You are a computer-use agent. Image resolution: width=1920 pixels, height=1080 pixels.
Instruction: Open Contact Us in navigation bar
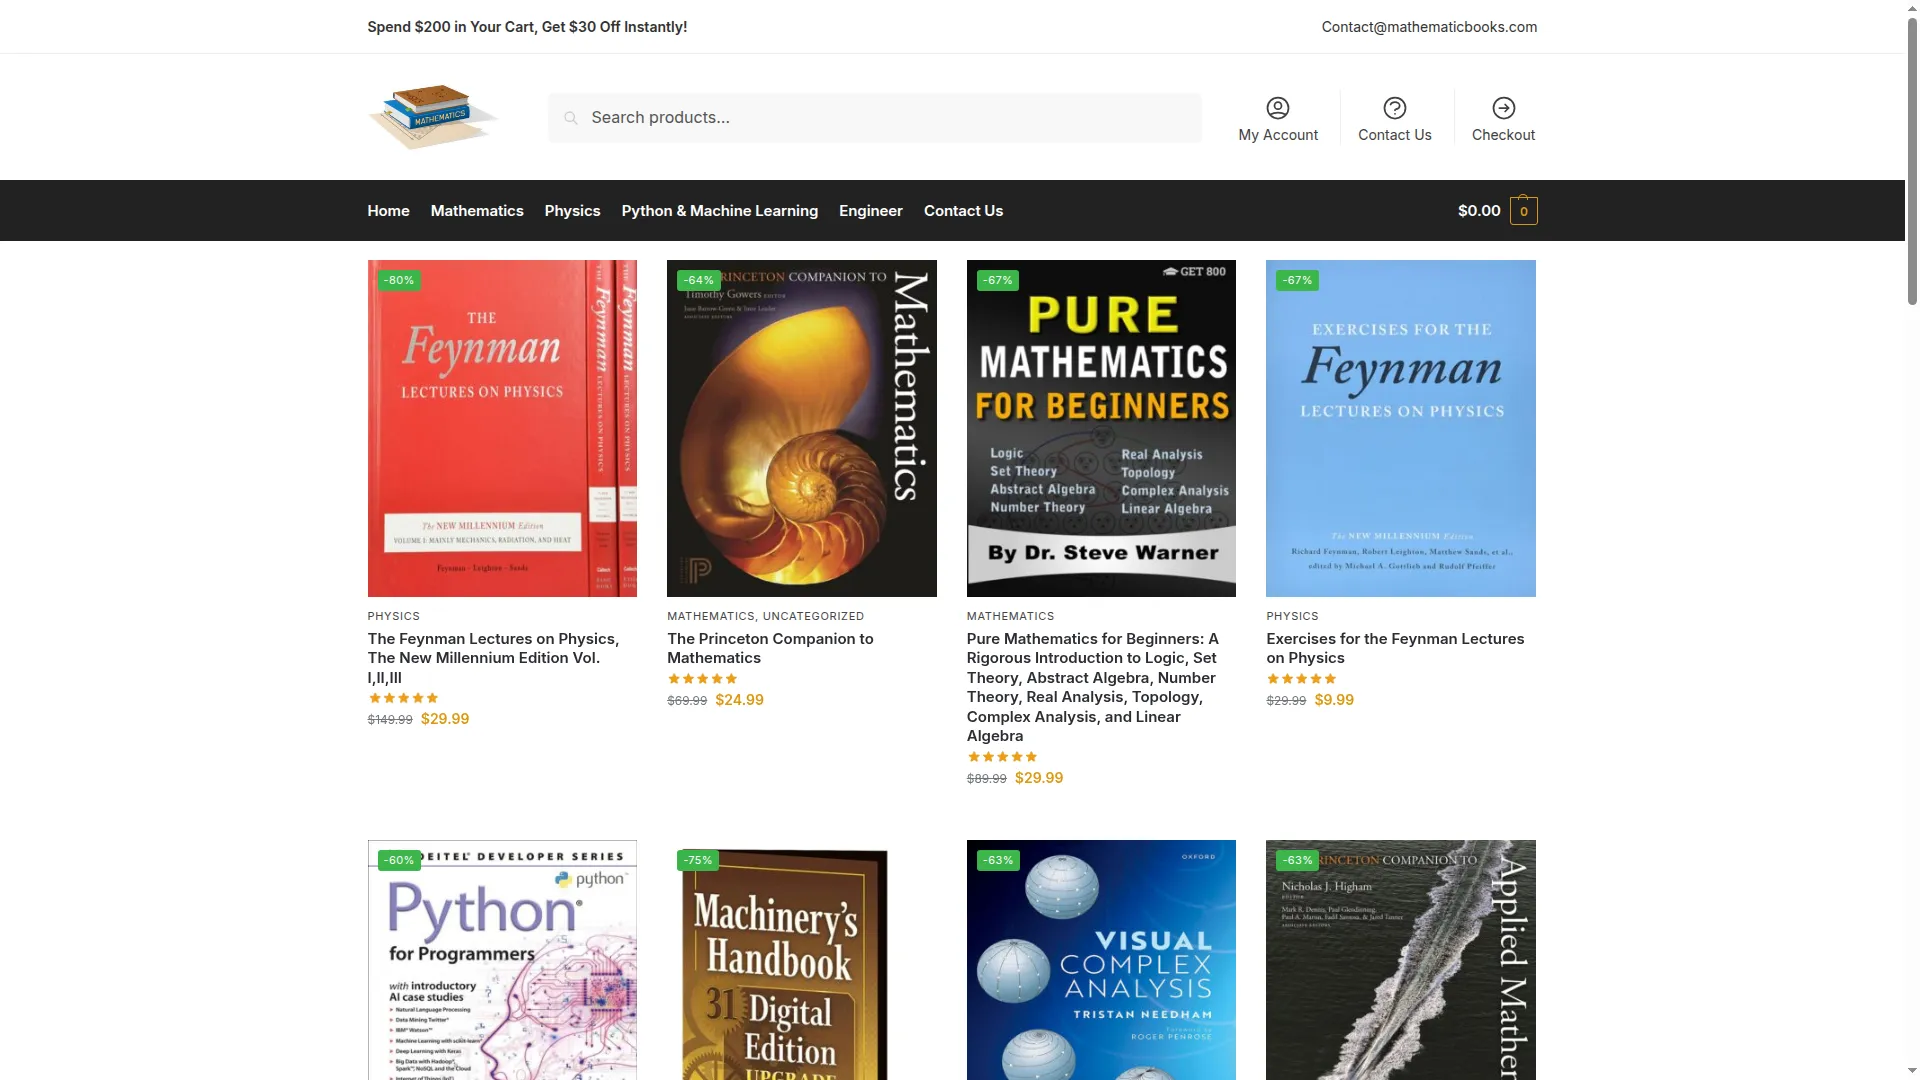[x=963, y=211]
